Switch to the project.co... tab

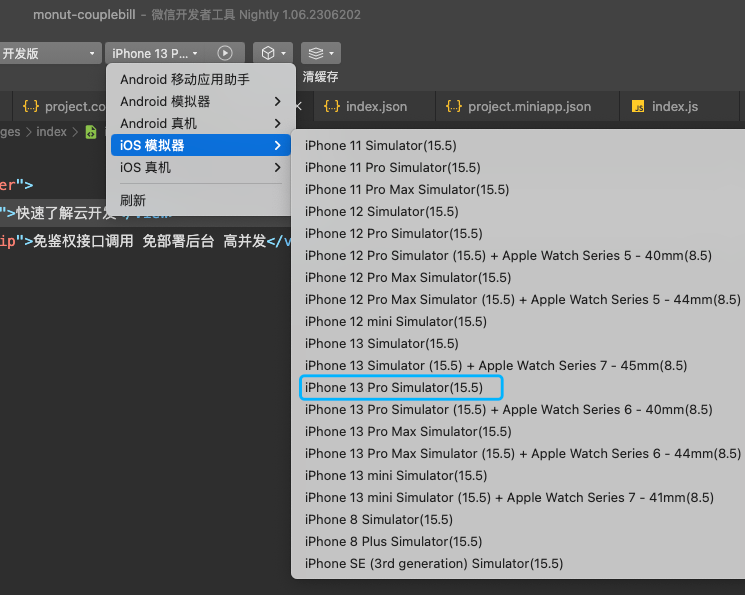pyautogui.click(x=59, y=106)
